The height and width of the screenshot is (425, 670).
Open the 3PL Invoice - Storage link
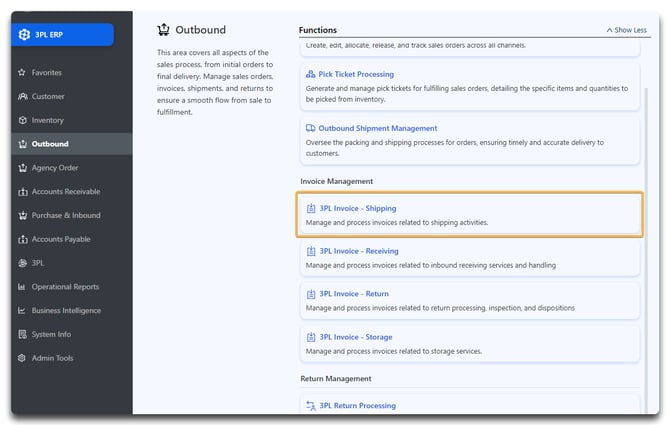(355, 337)
